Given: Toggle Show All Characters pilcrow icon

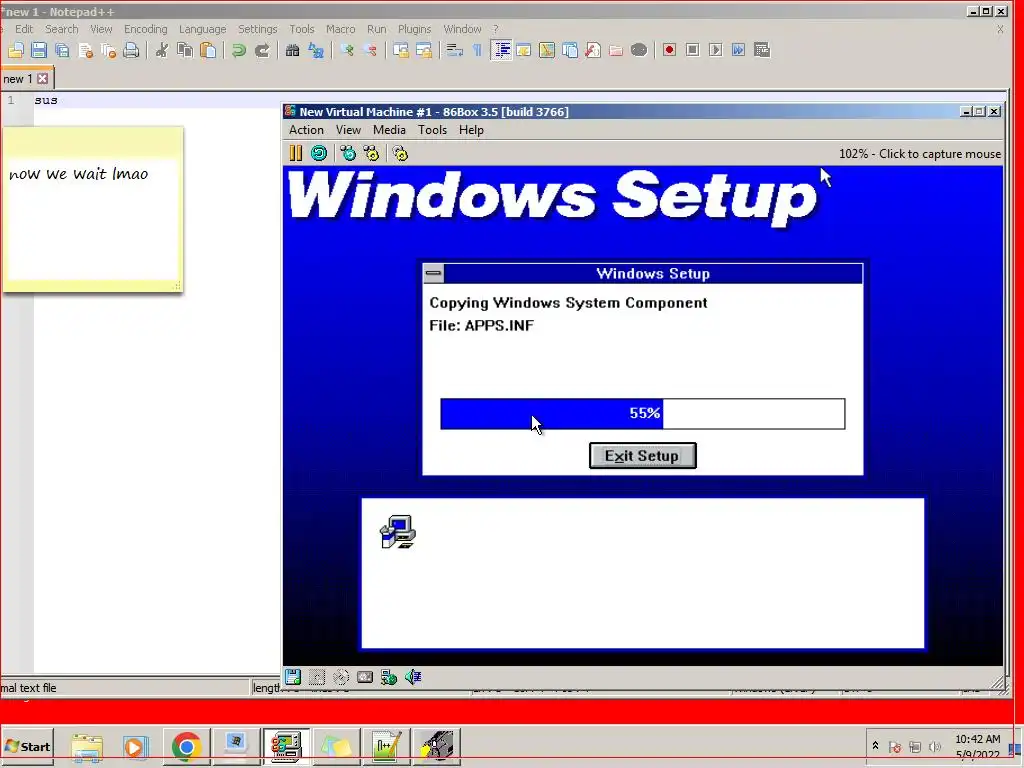Looking at the screenshot, I should 477,50.
